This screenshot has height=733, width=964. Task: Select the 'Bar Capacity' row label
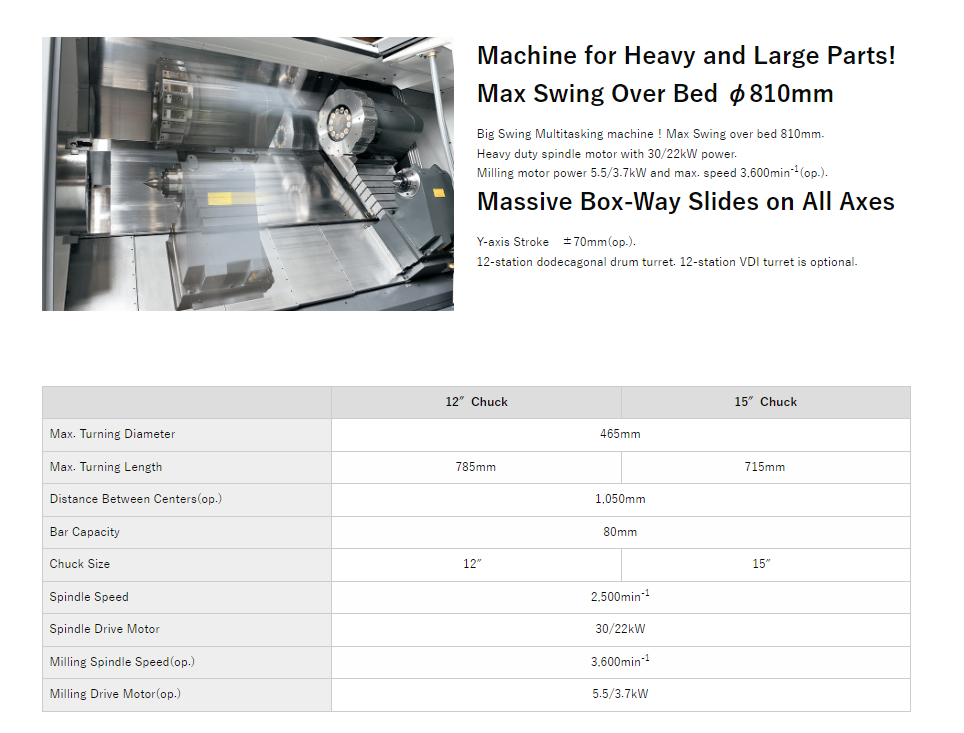pyautogui.click(x=85, y=532)
